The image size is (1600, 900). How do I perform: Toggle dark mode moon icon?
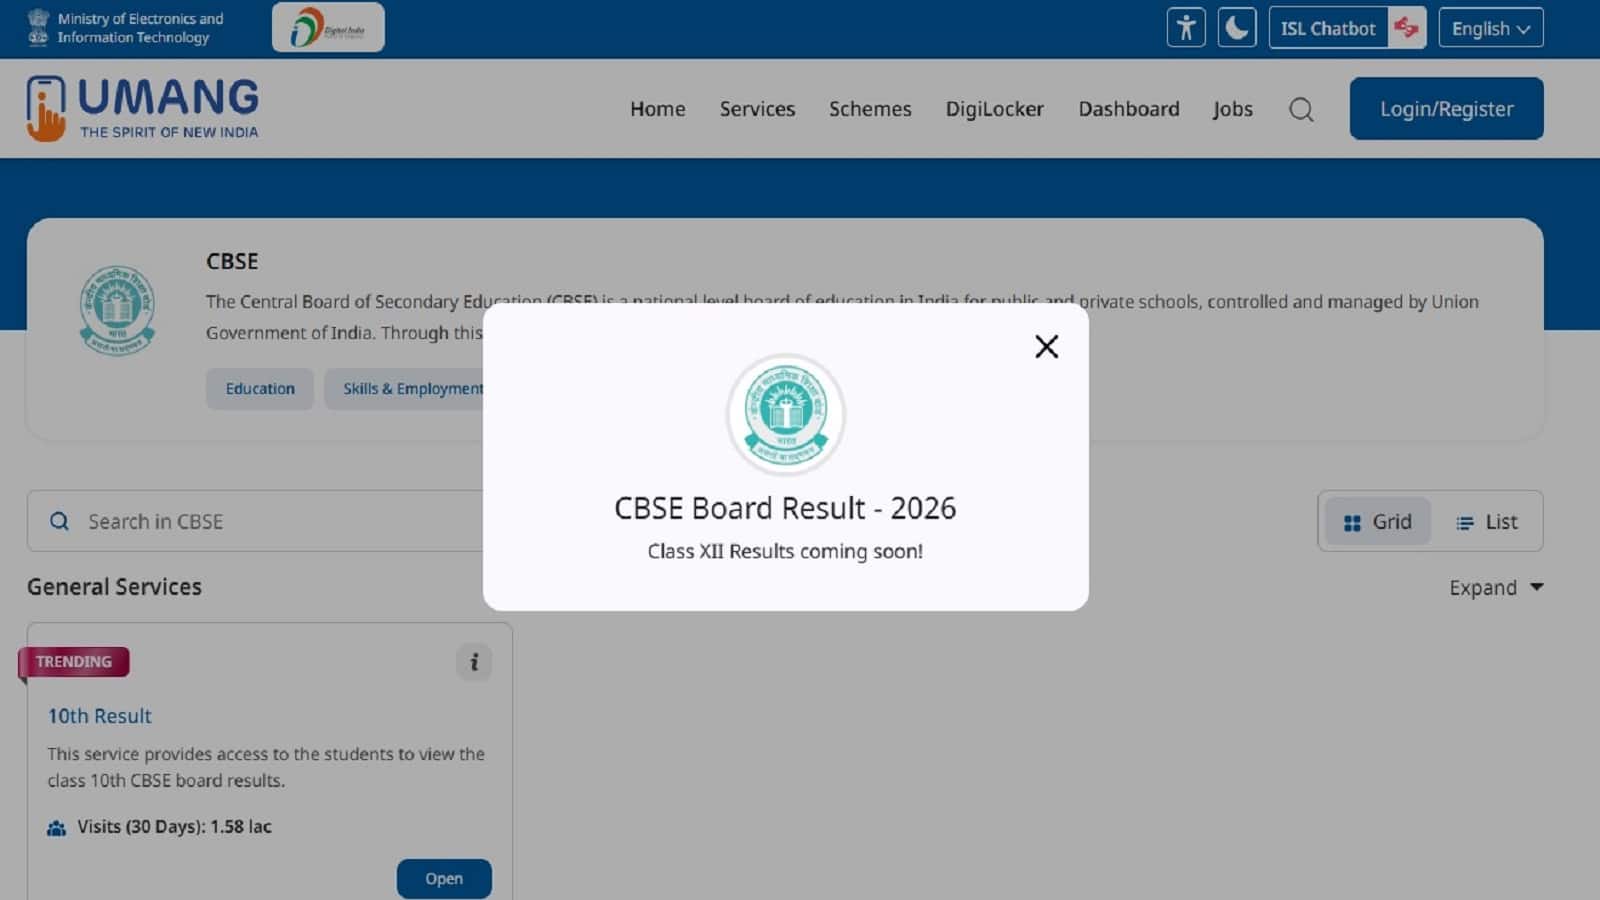click(1237, 28)
